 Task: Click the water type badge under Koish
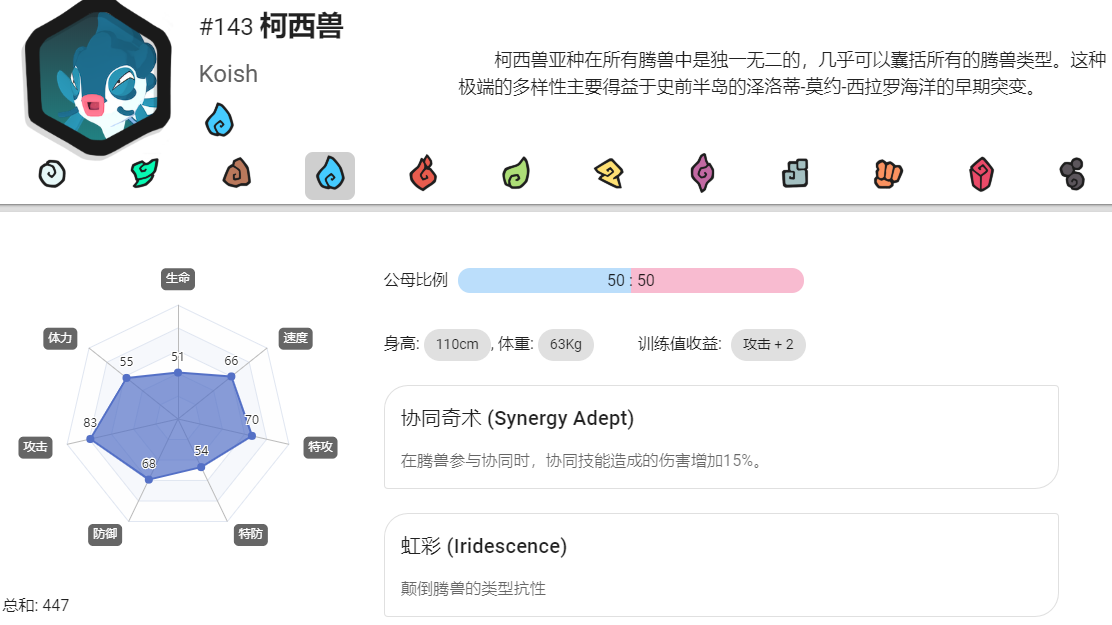pos(219,120)
